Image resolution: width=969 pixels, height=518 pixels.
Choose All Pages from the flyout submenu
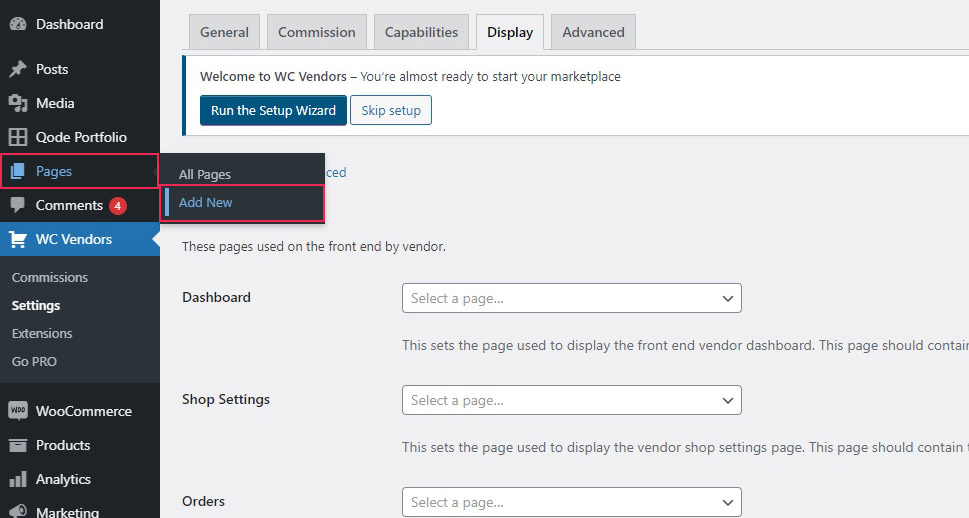[205, 174]
